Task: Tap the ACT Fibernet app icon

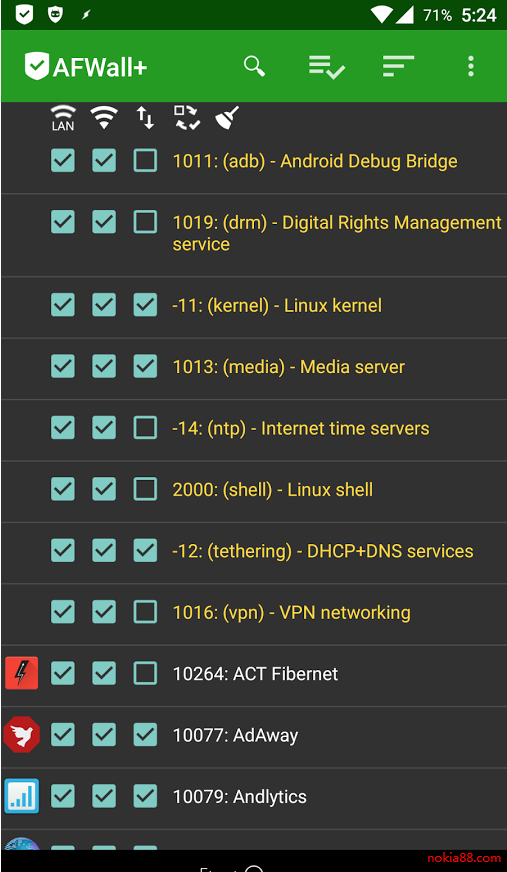Action: pos(22,673)
